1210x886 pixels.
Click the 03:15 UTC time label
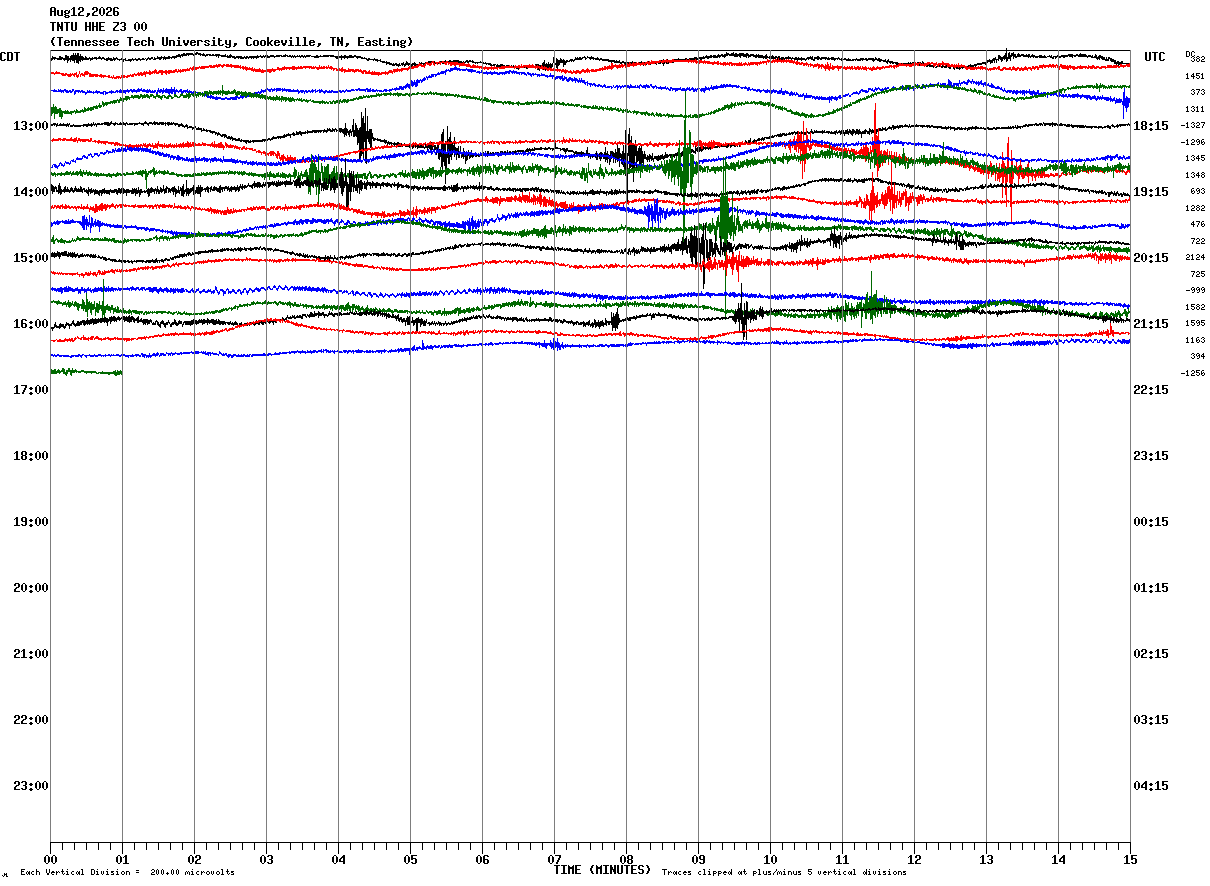coord(1151,720)
